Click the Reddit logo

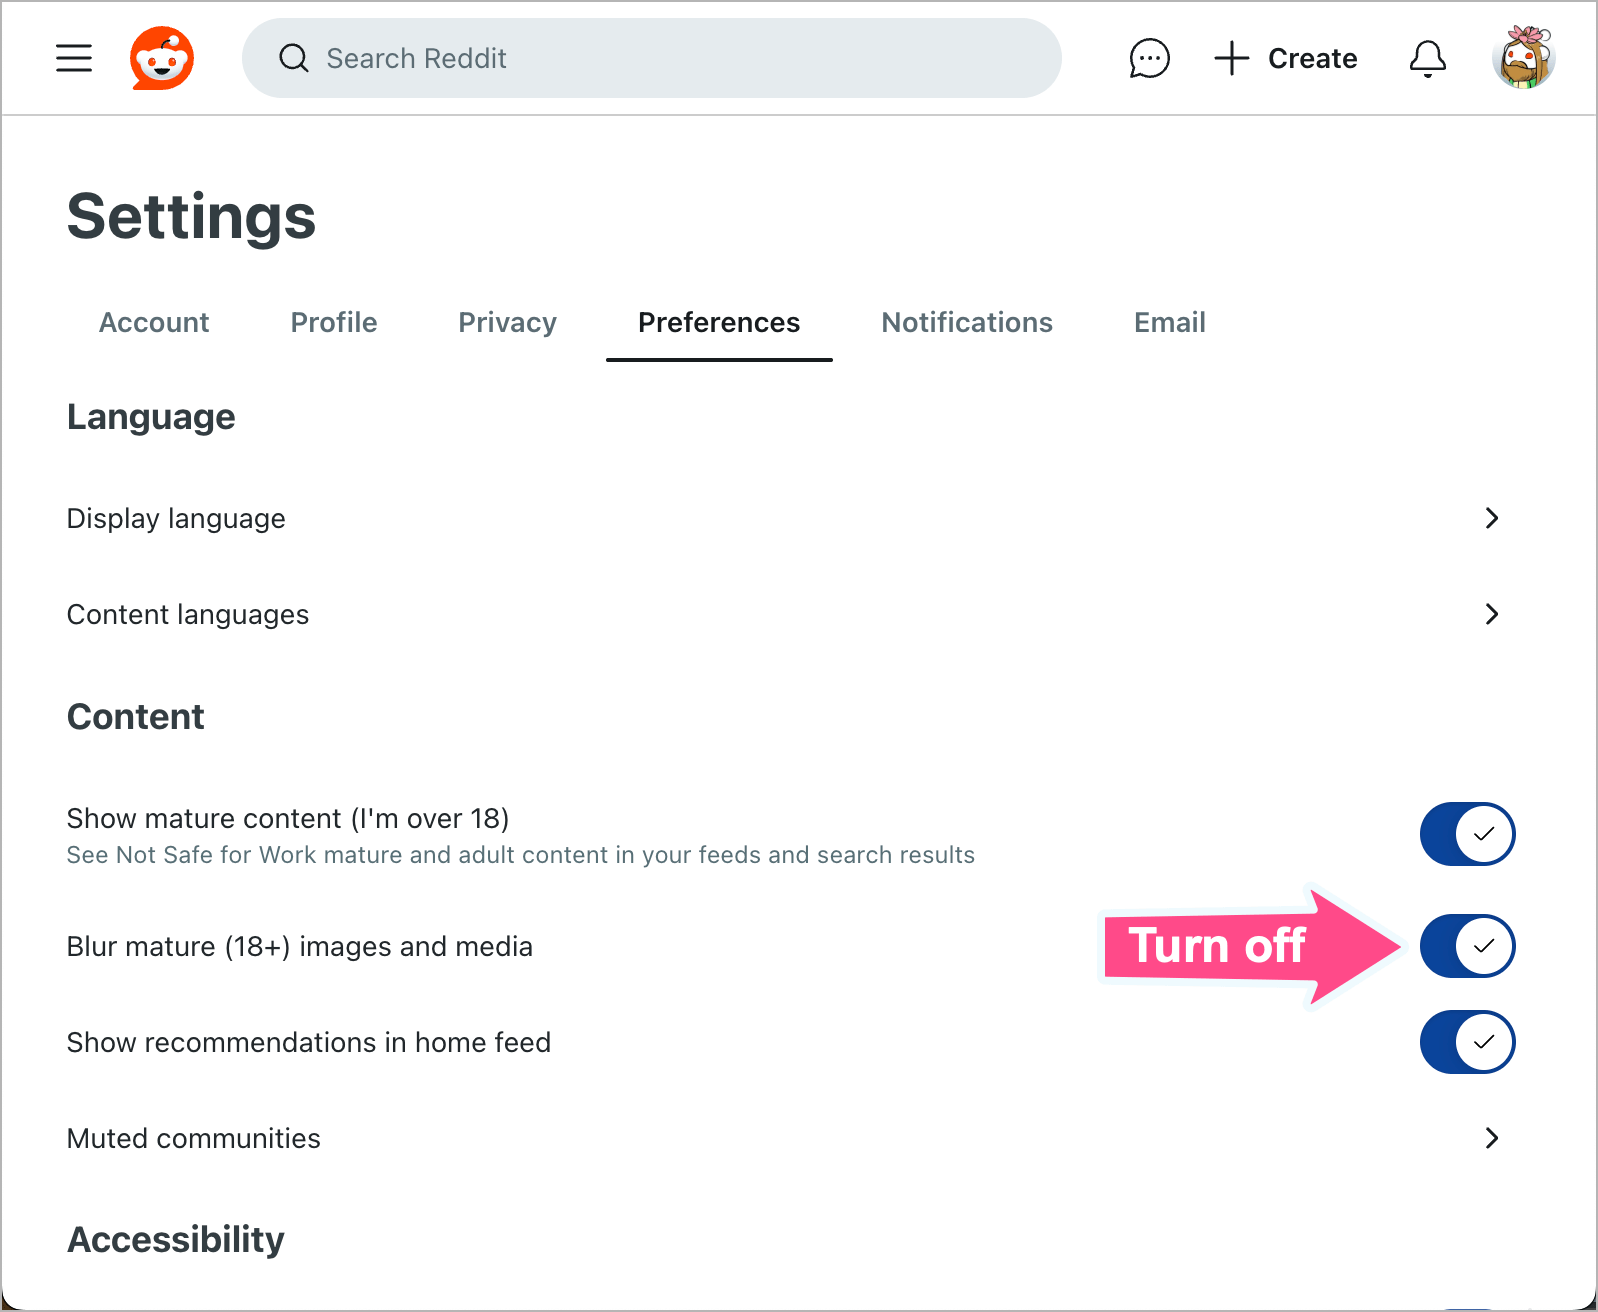(x=163, y=58)
